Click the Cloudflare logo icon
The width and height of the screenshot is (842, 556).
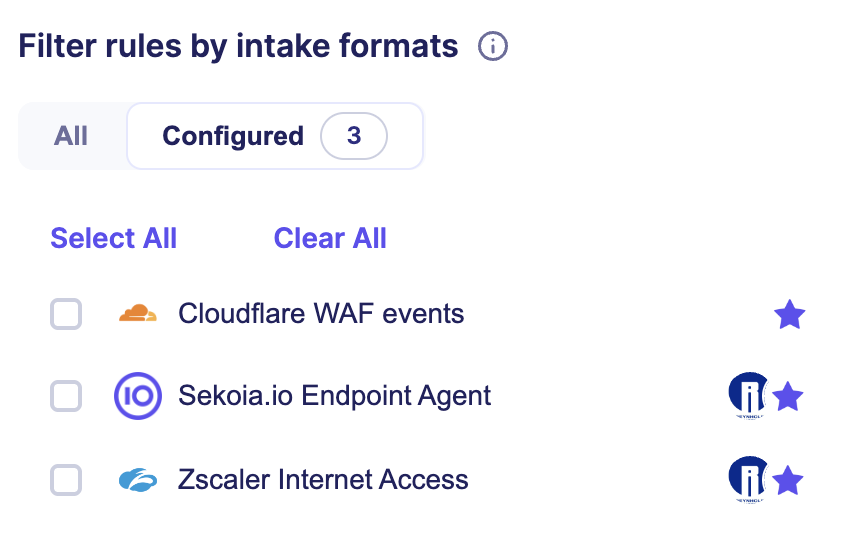[x=138, y=314]
